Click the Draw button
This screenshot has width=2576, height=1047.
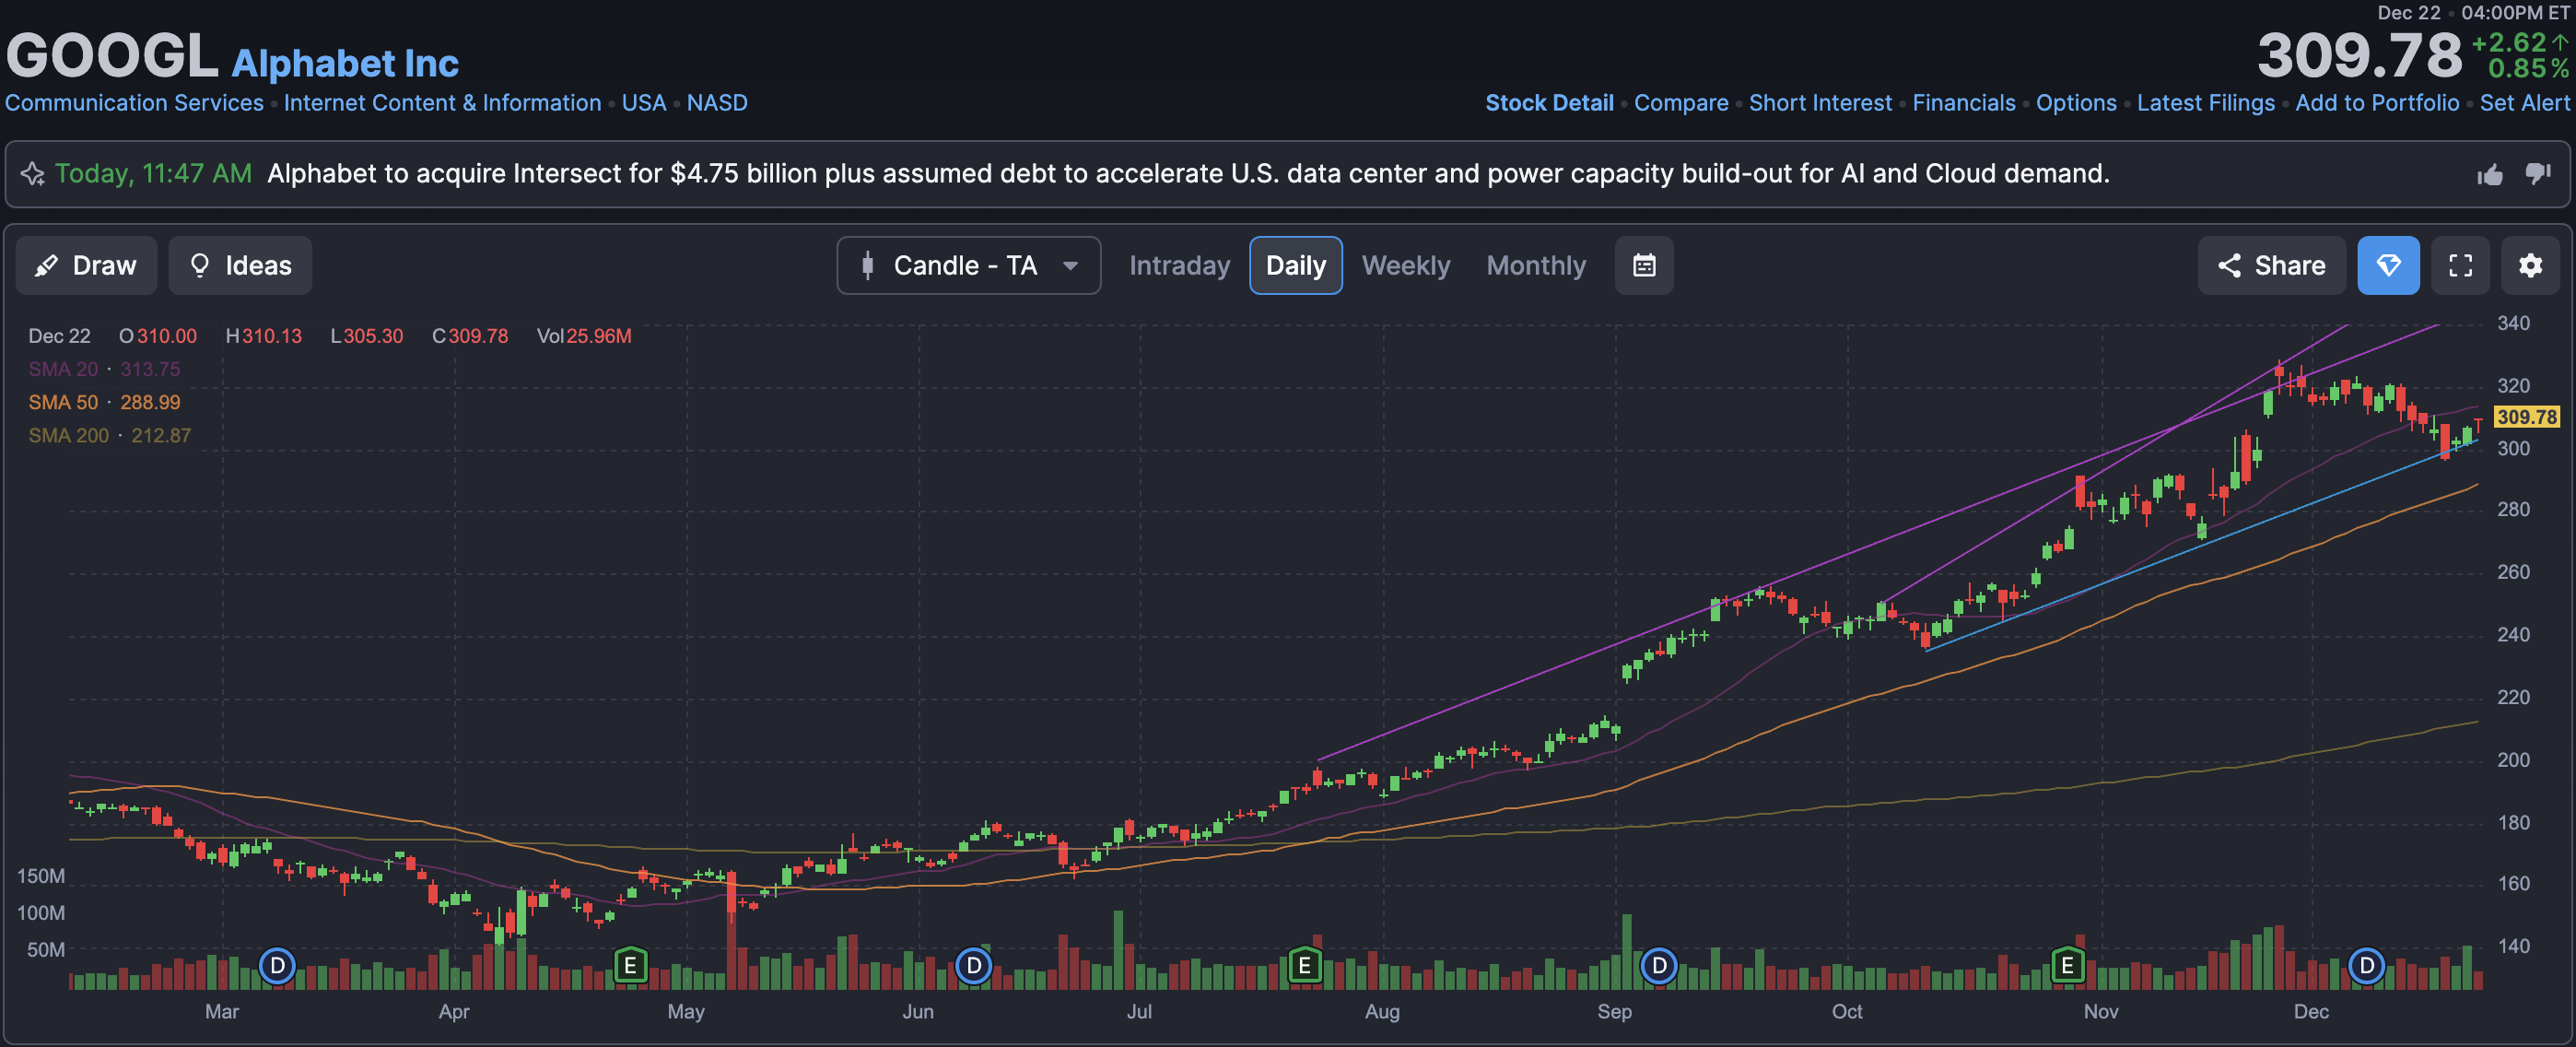86,265
